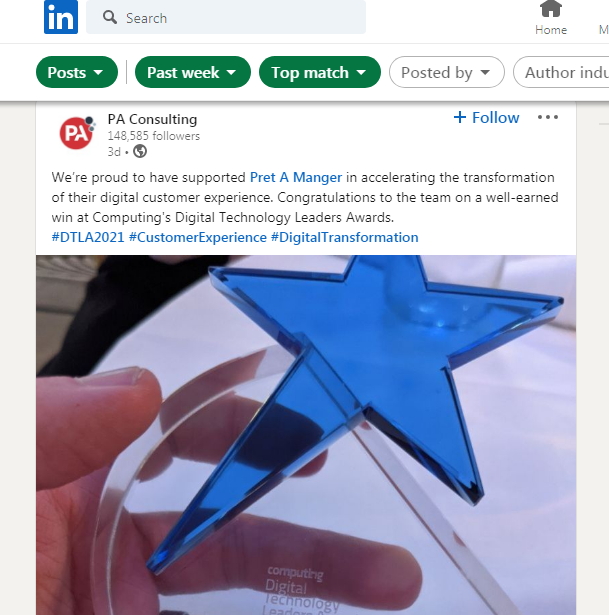Open the Pret A Manger mention link
The height and width of the screenshot is (615, 609).
(296, 177)
